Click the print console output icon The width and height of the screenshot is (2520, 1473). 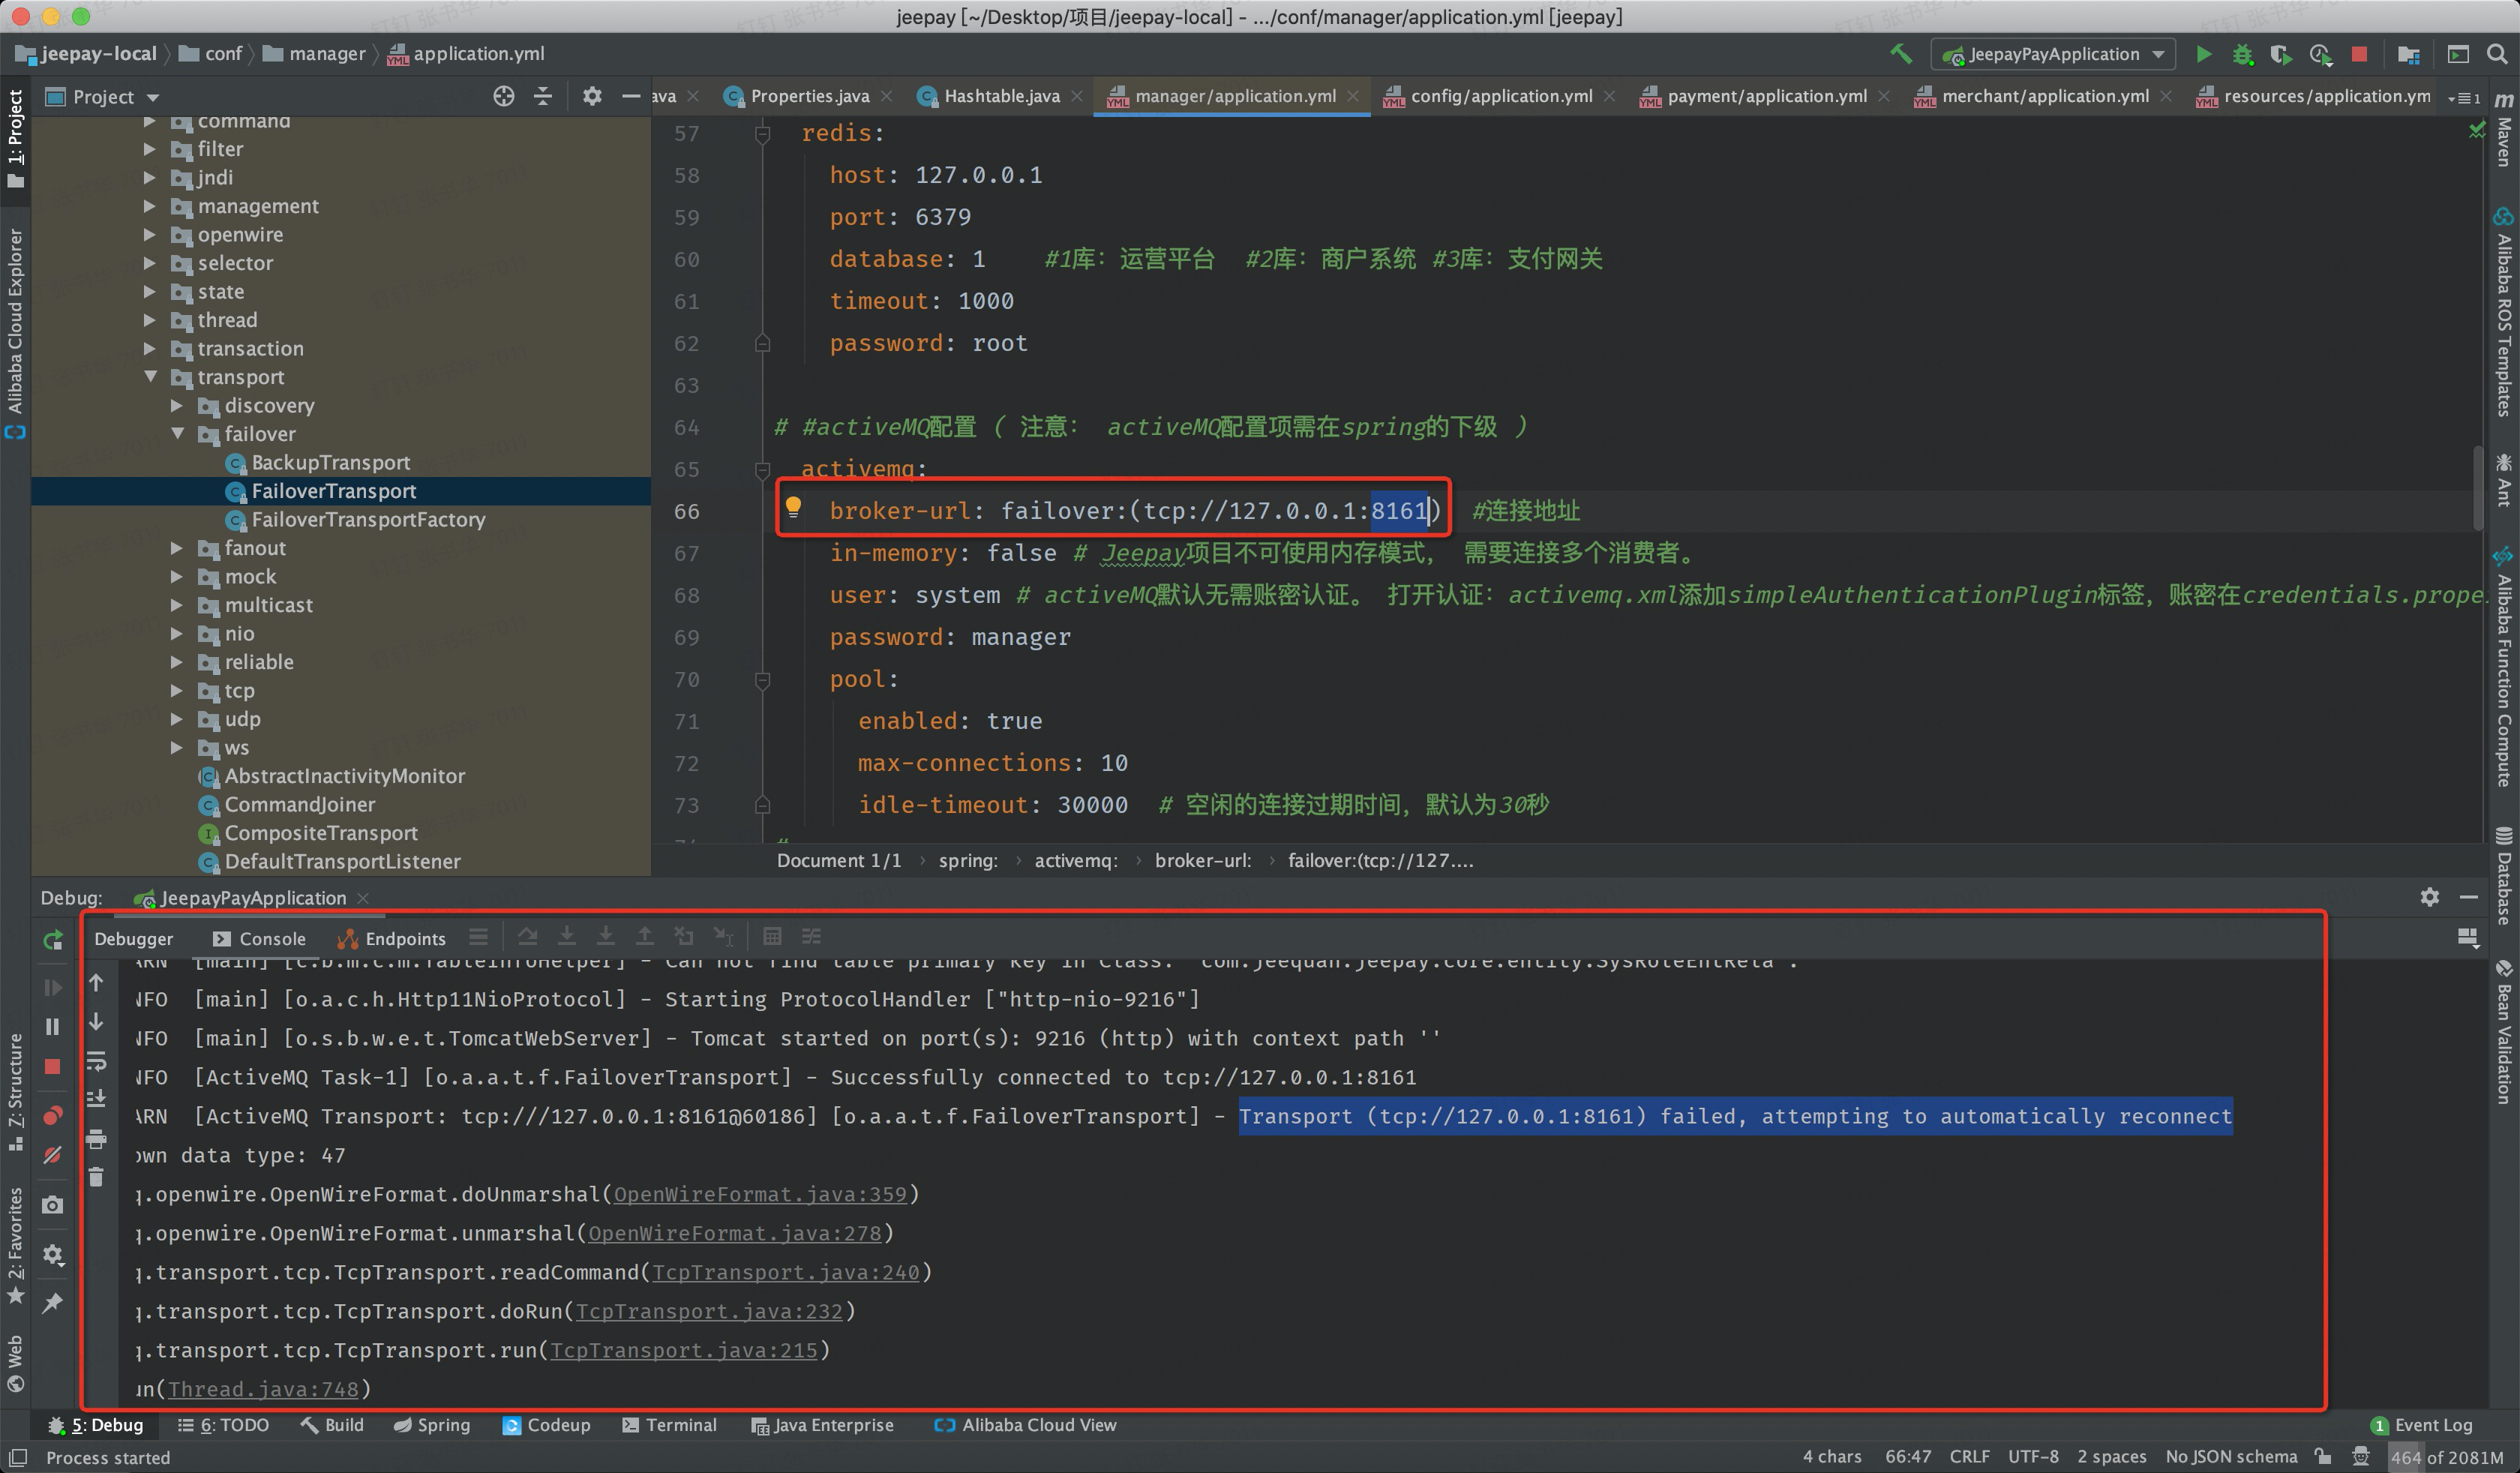pyautogui.click(x=96, y=1138)
